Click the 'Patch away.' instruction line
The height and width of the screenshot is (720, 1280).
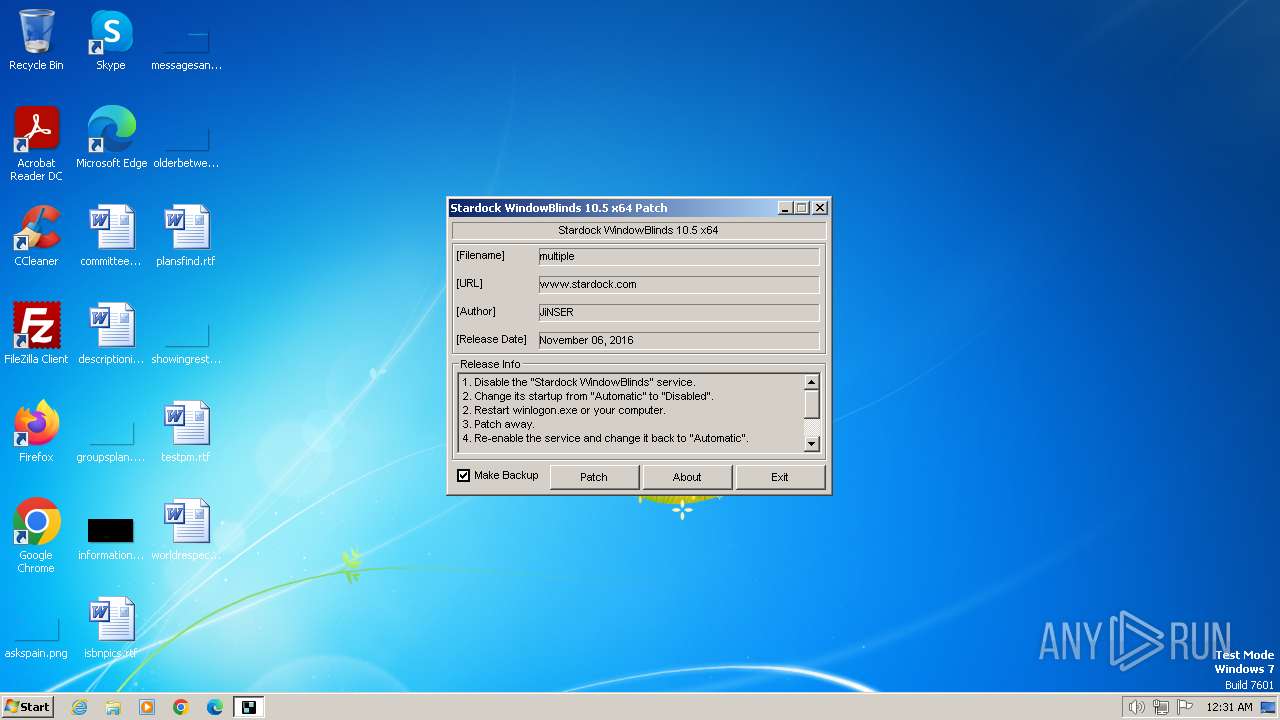point(498,424)
